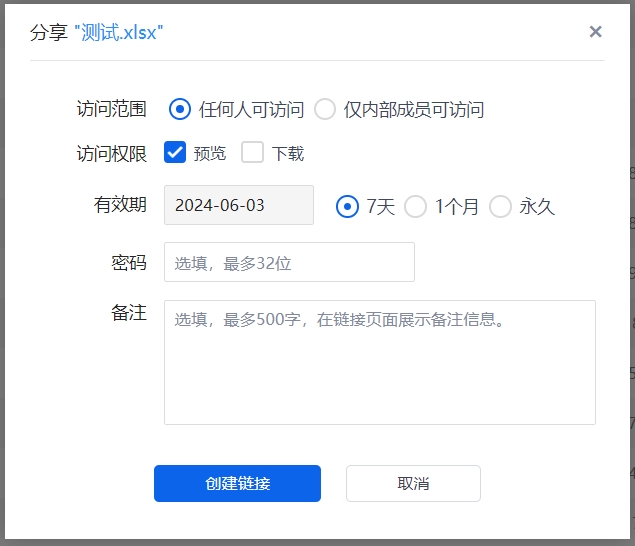Select the 7天 validity option
This screenshot has width=635, height=546.
tap(347, 206)
